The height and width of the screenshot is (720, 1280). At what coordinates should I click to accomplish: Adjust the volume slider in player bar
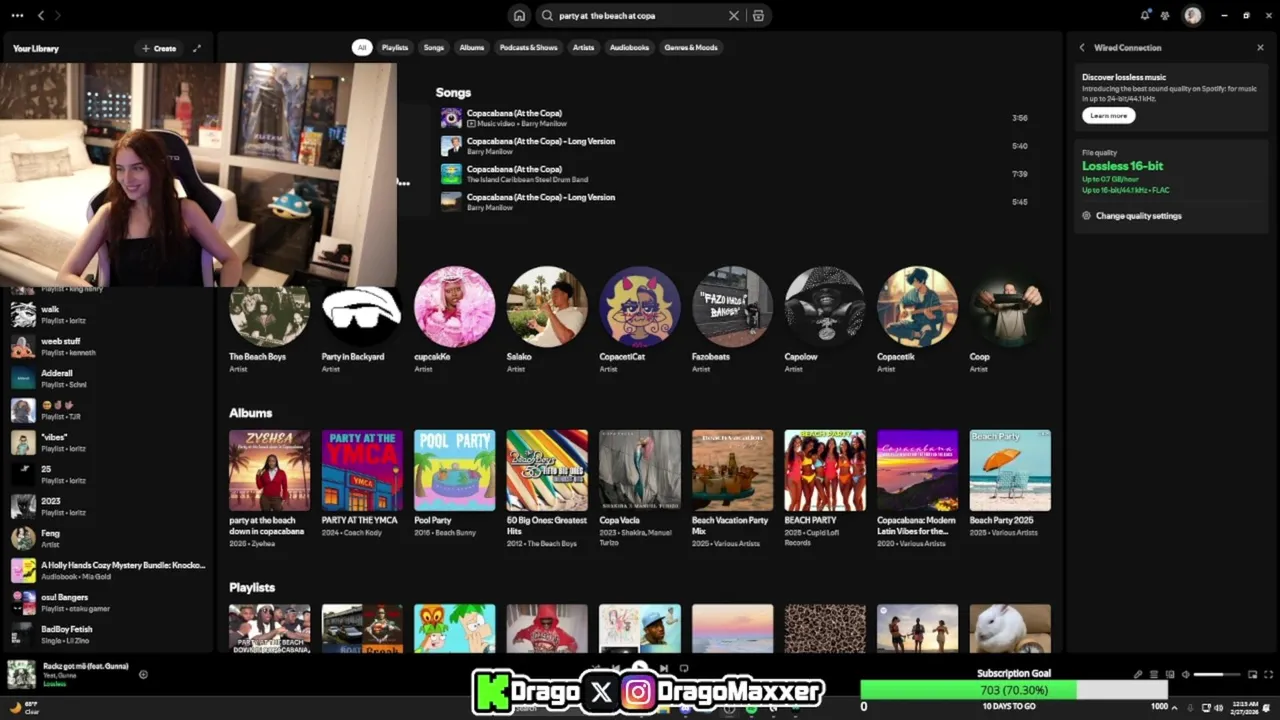pyautogui.click(x=1216, y=674)
